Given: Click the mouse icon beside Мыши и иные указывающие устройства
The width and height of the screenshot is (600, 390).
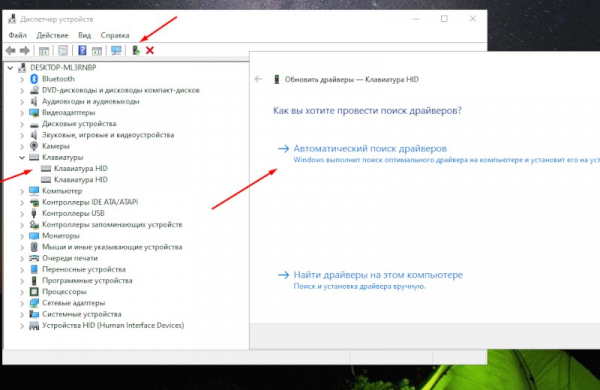Looking at the screenshot, I should tap(34, 247).
